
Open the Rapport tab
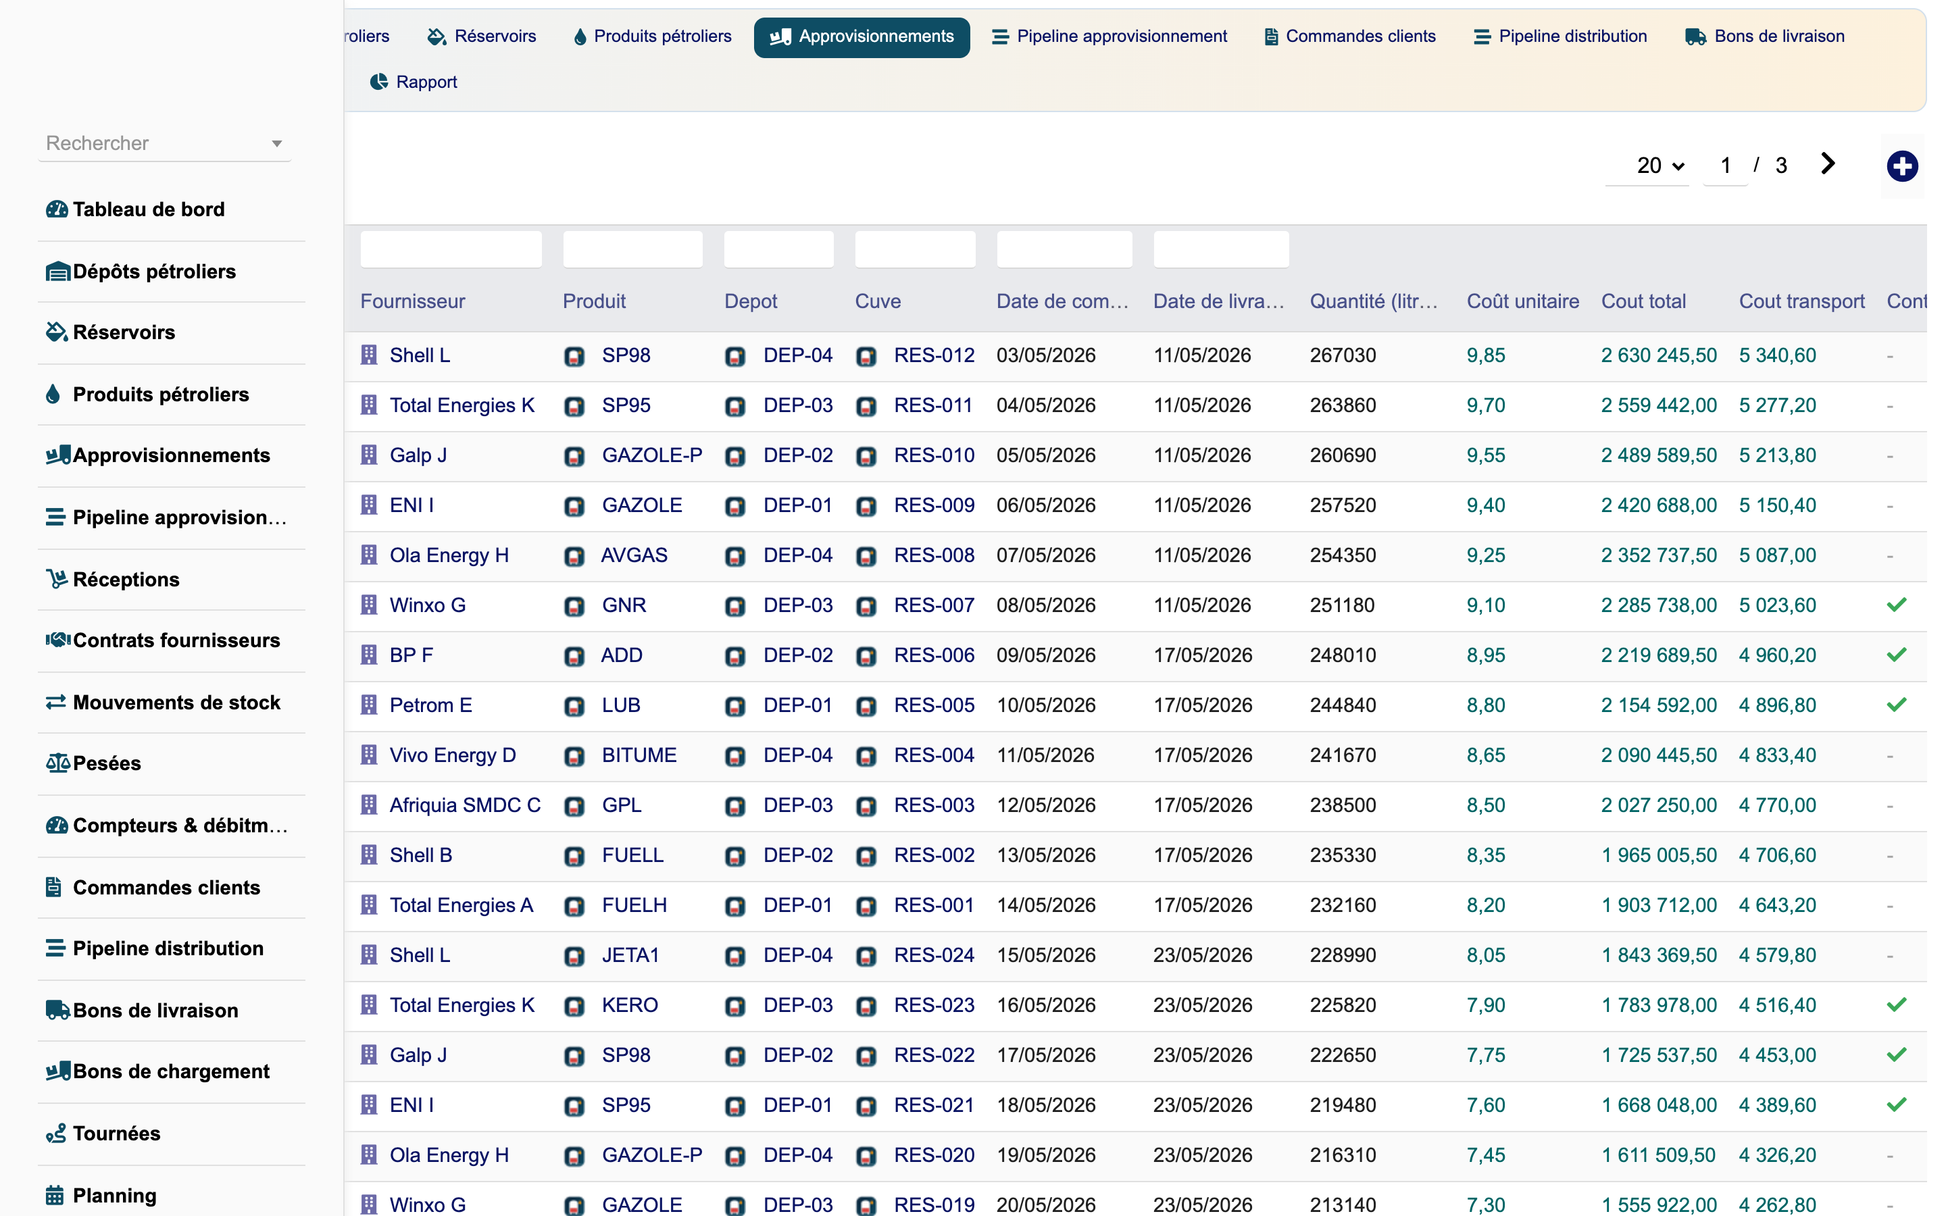pos(413,83)
